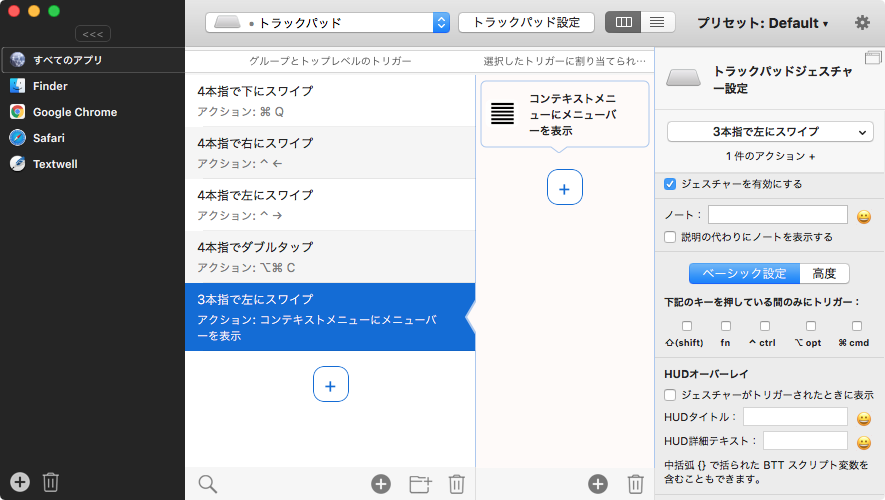Delete the selected trigger with the trash icon
885x500 pixels.
tap(457, 484)
